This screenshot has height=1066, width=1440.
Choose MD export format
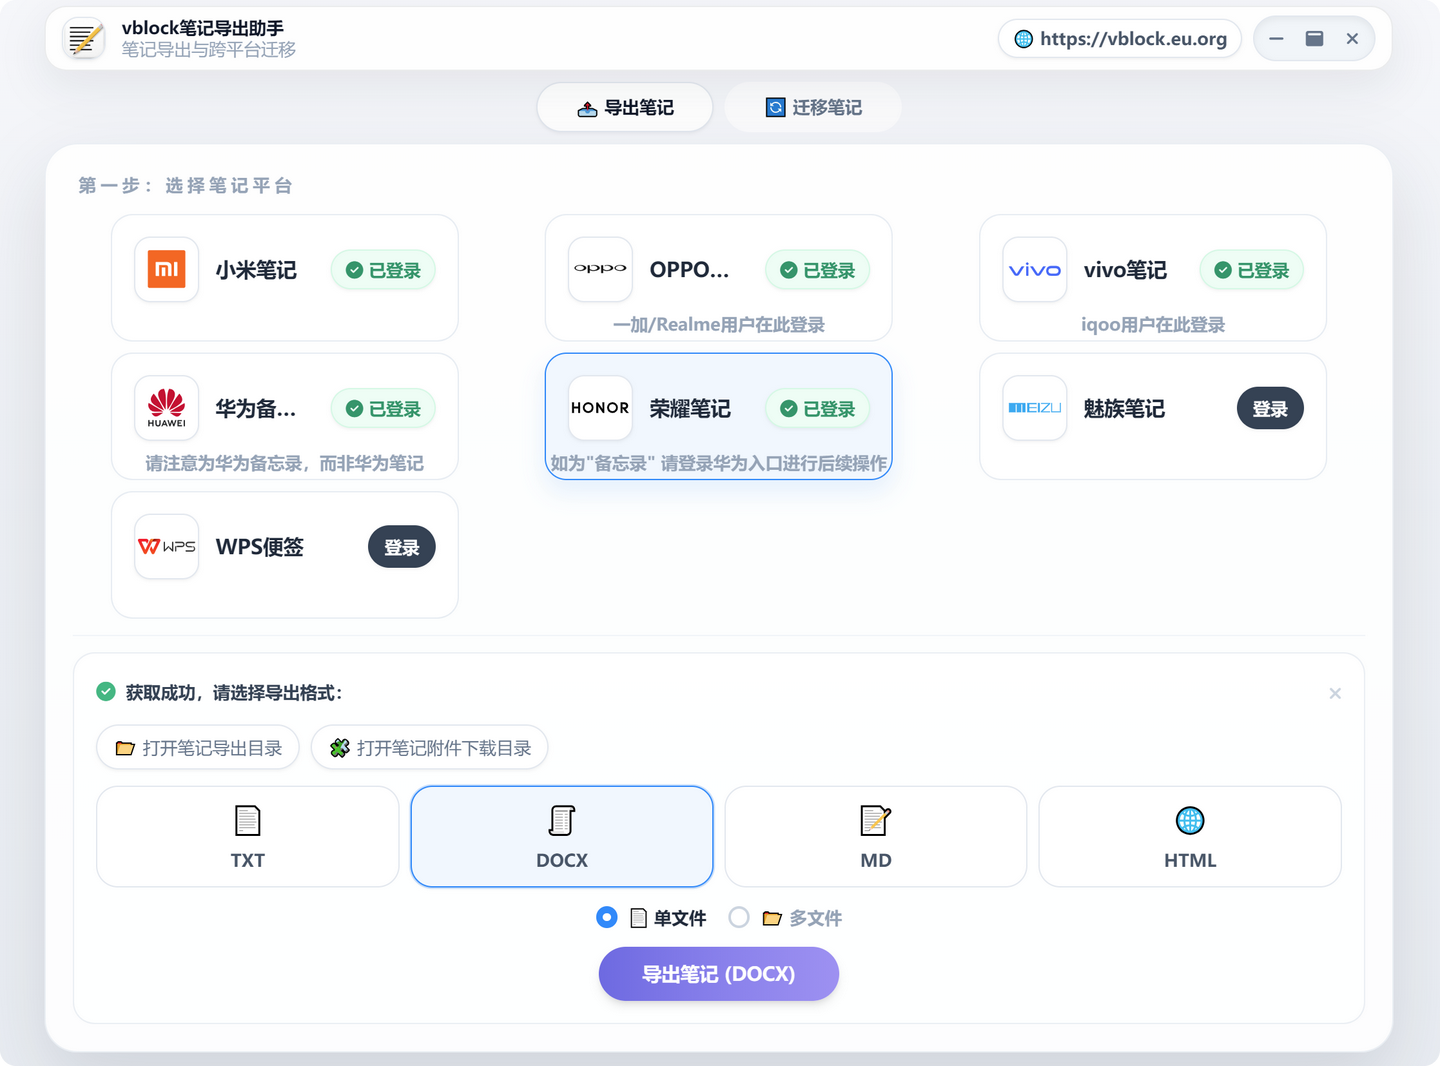pyautogui.click(x=876, y=837)
